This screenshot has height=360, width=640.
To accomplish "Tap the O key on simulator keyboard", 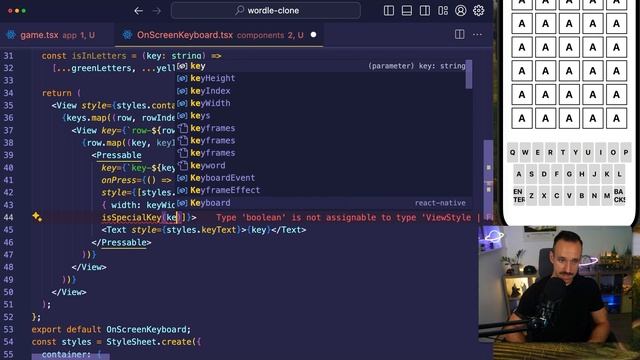I will 613,153.
